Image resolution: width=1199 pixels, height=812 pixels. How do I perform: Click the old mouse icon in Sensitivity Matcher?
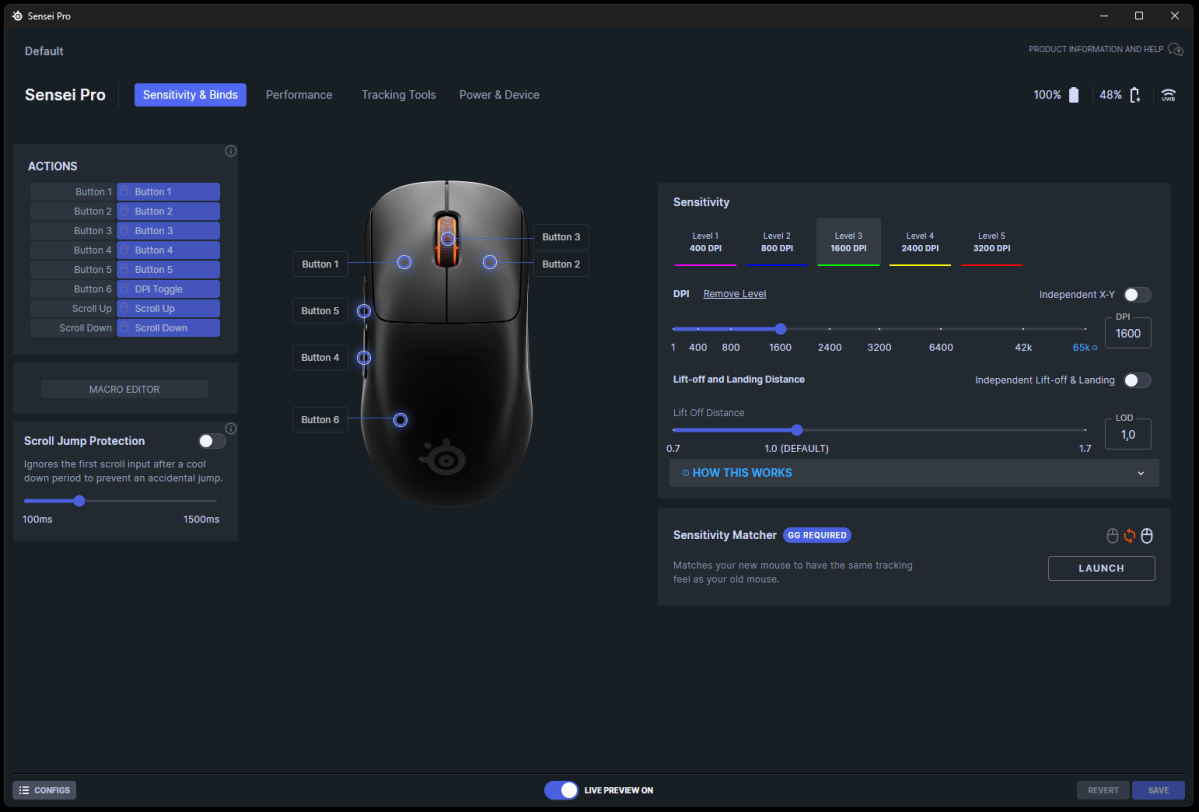(x=1113, y=536)
